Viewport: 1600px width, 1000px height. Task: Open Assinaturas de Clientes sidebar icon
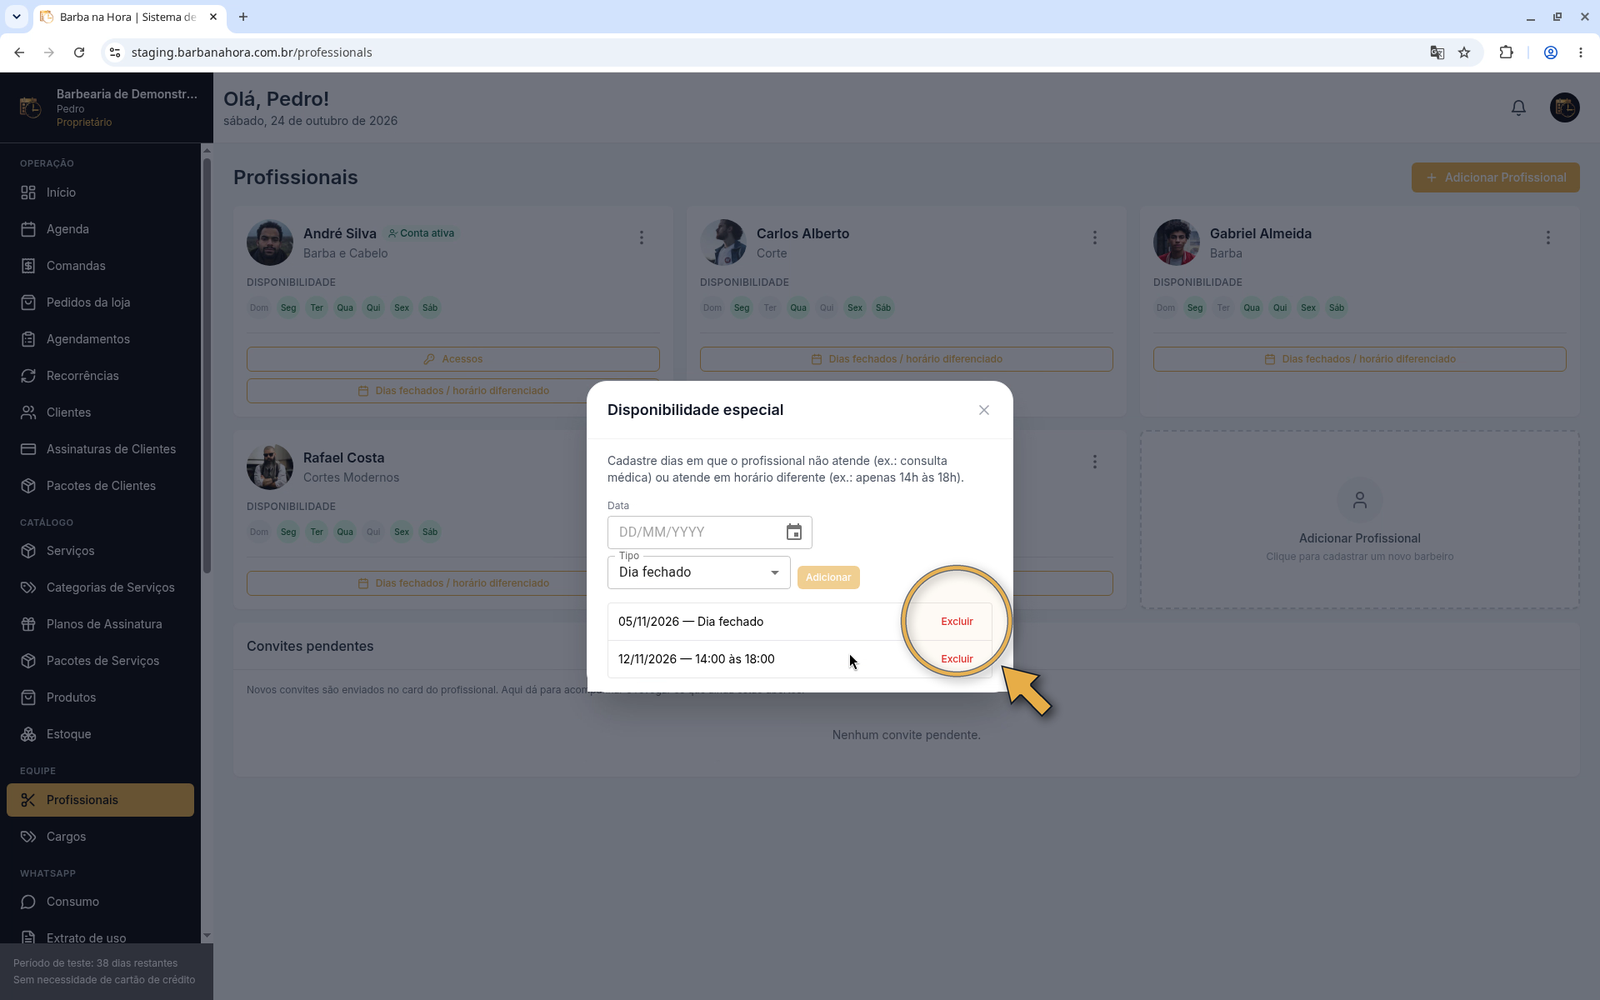[x=28, y=449]
